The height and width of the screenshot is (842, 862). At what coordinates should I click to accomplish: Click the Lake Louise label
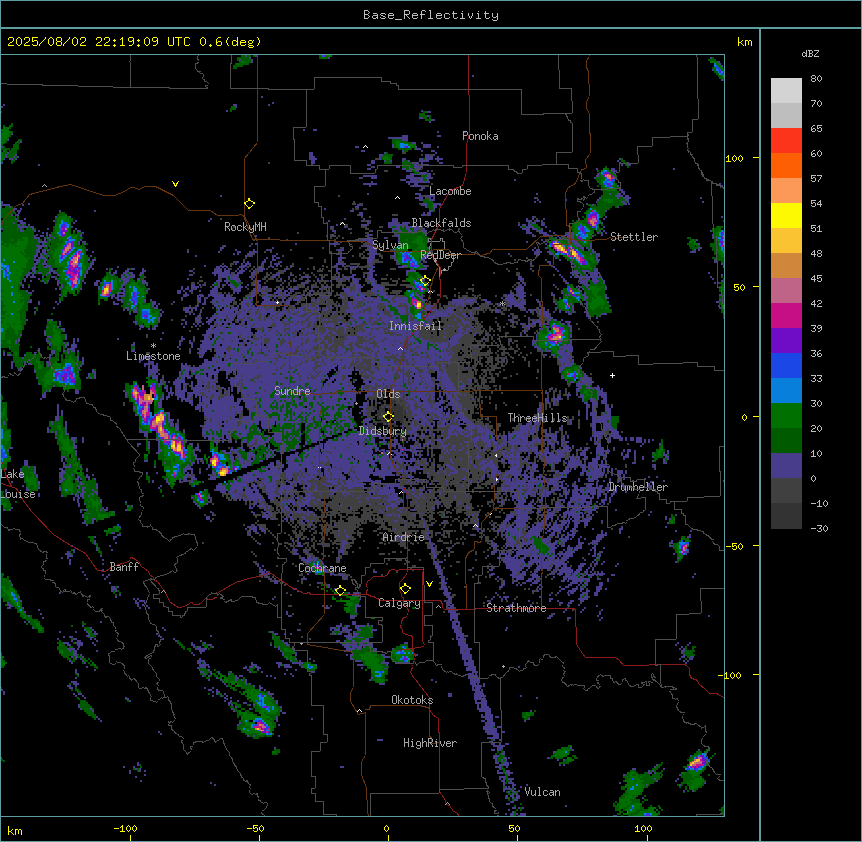(x=18, y=484)
